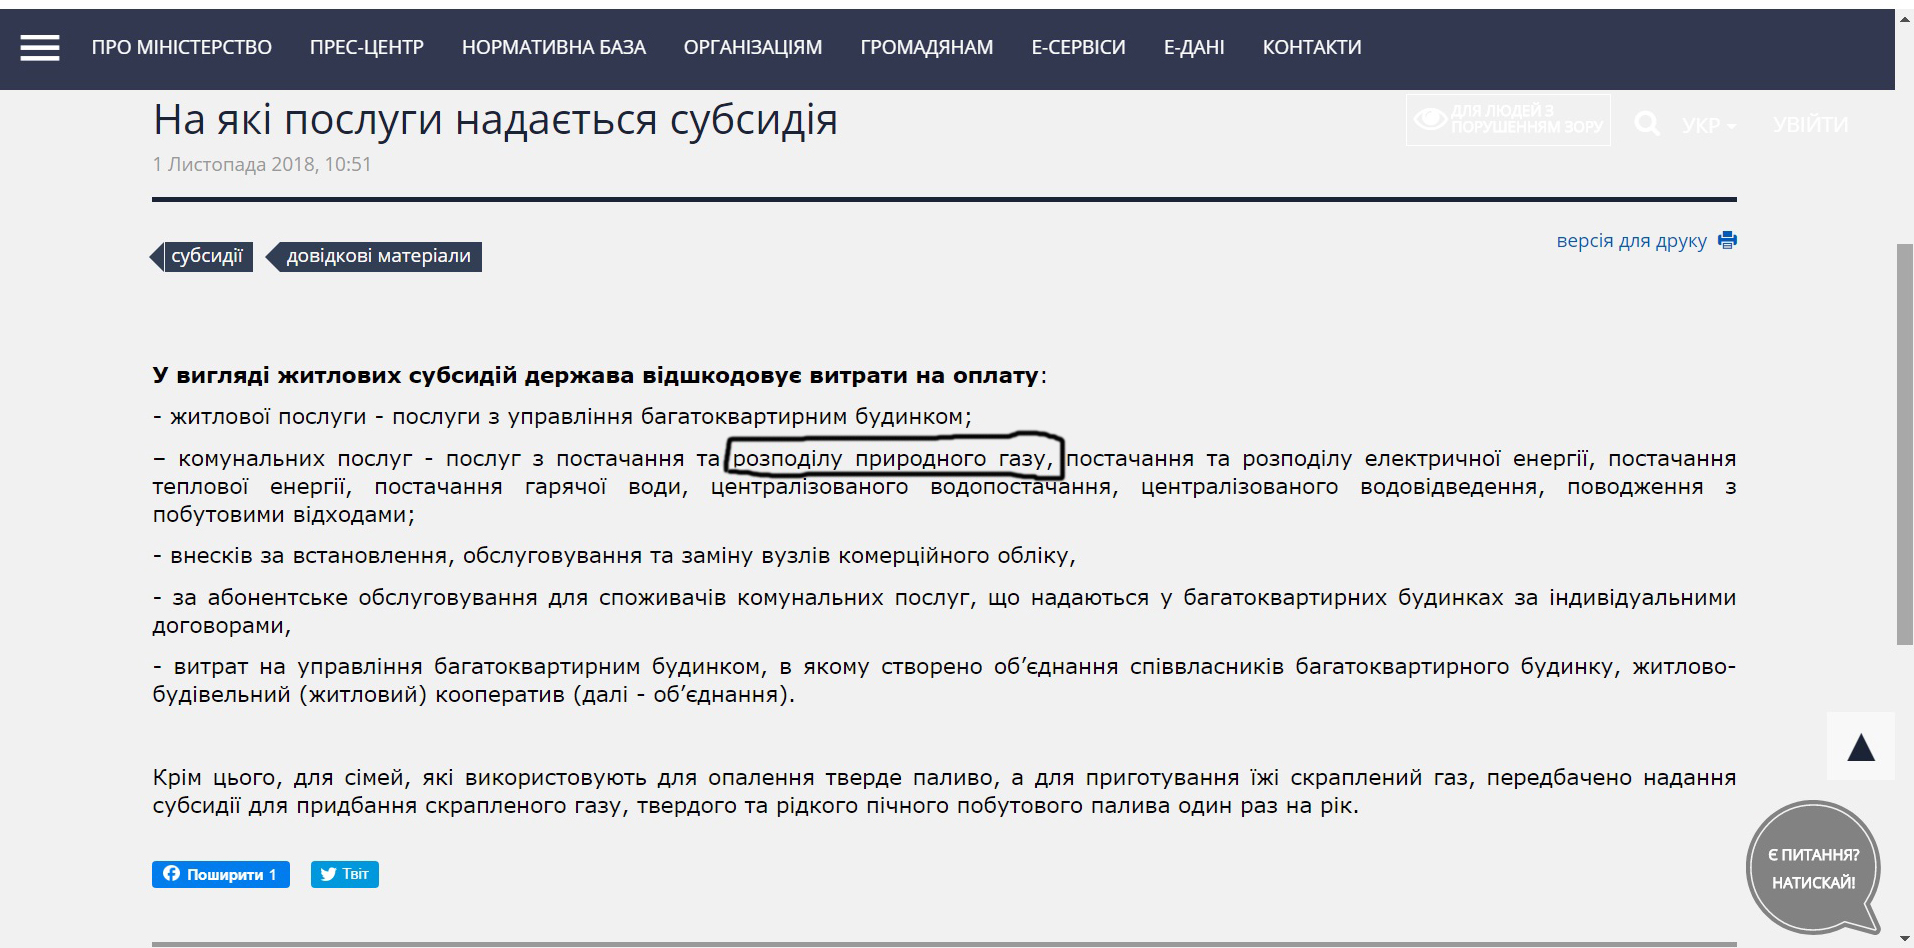Click the Twitter Твіт button
This screenshot has width=1914, height=948.
click(344, 874)
